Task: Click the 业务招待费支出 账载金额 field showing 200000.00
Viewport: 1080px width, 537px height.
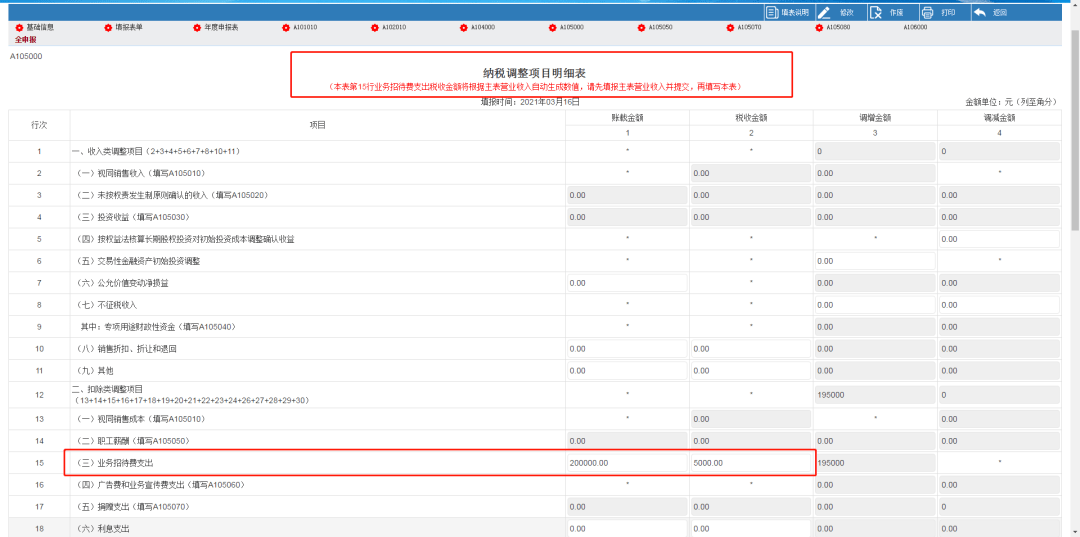Action: tap(626, 462)
